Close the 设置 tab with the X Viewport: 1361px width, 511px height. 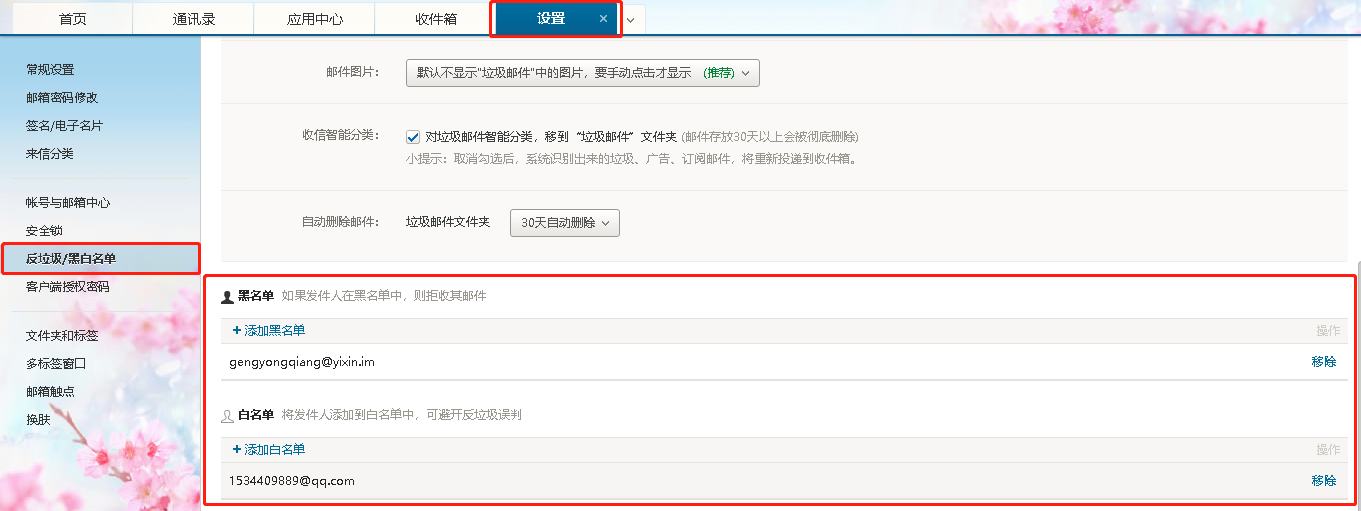click(603, 19)
